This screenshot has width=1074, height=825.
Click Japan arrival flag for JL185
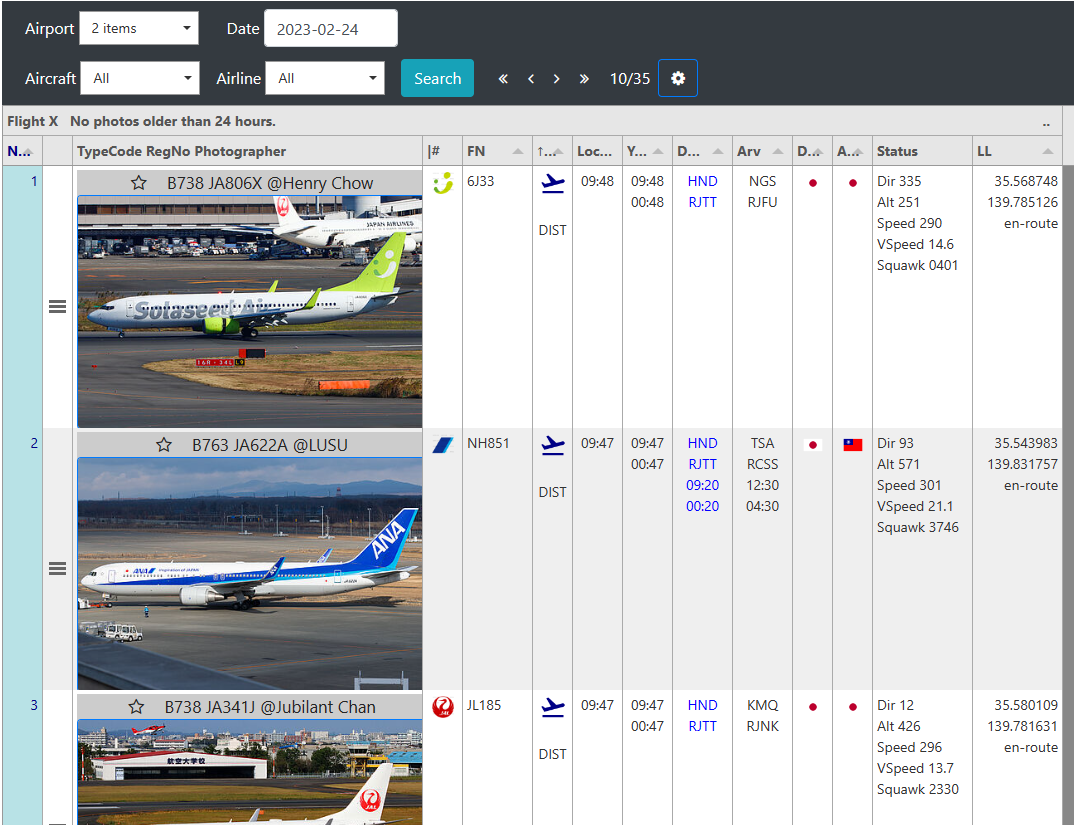(x=853, y=706)
